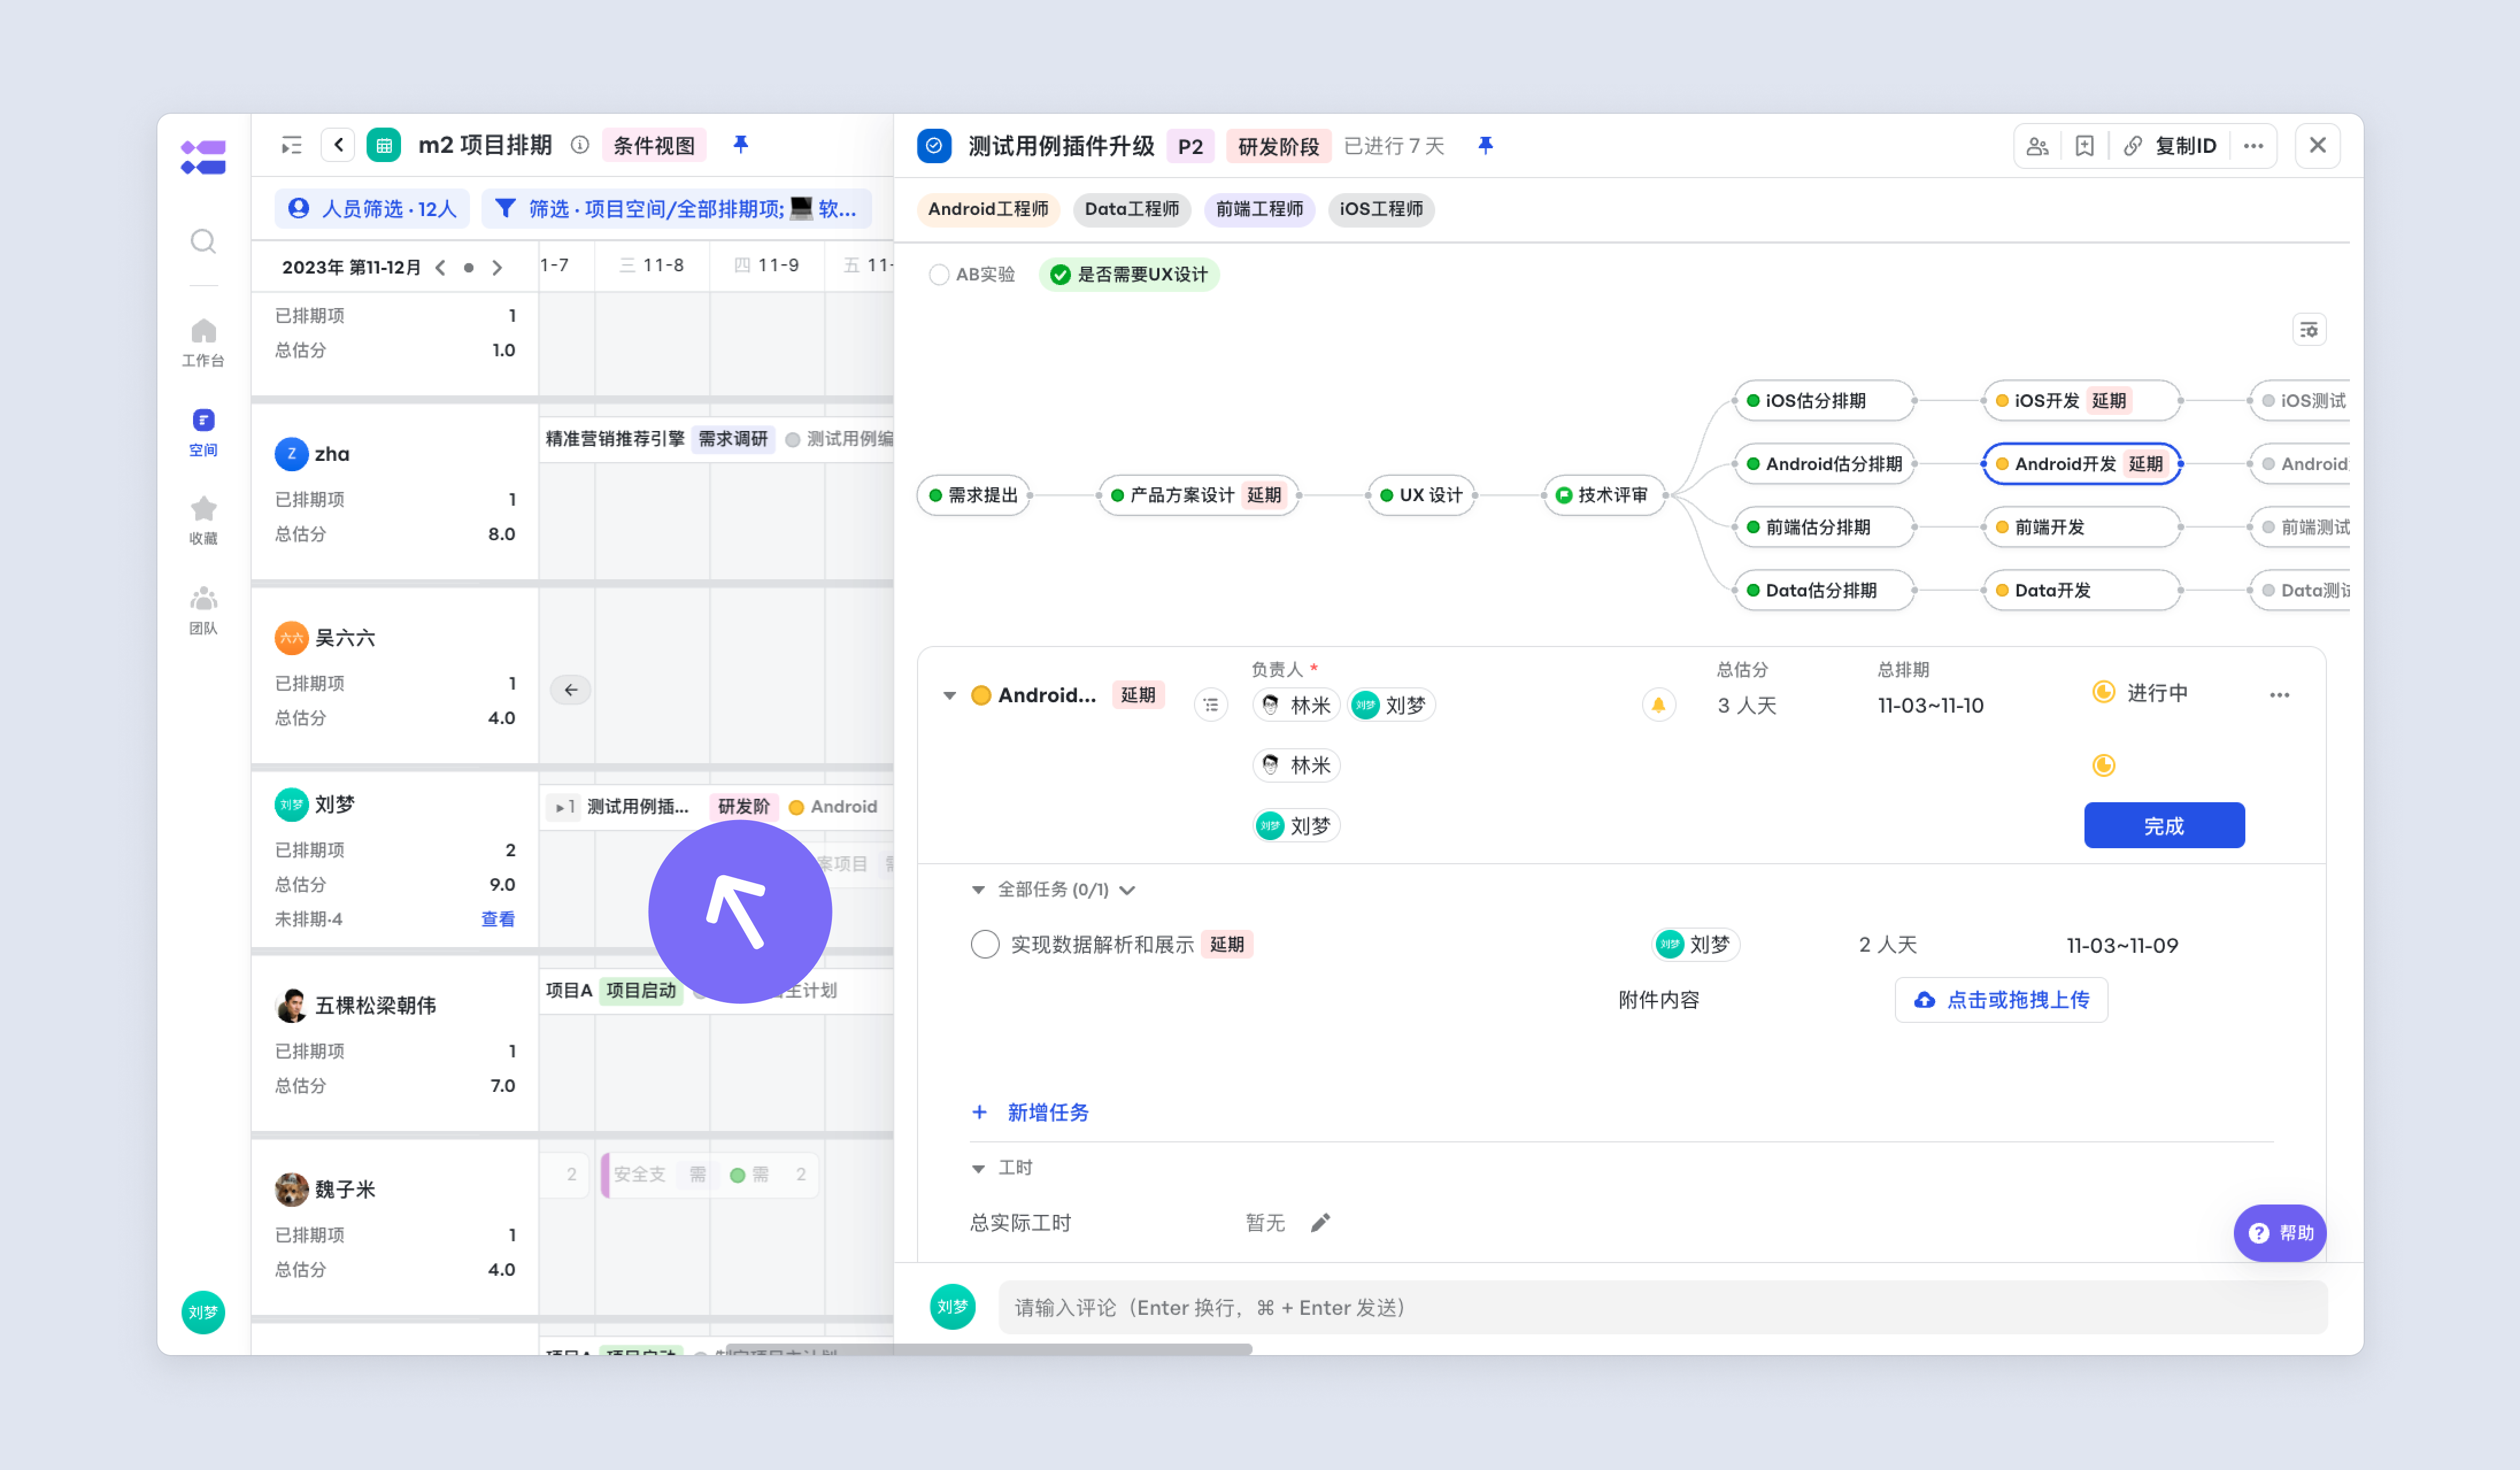Click the left arrow button in schedule grid
The width and height of the screenshot is (2520, 1470).
(570, 690)
